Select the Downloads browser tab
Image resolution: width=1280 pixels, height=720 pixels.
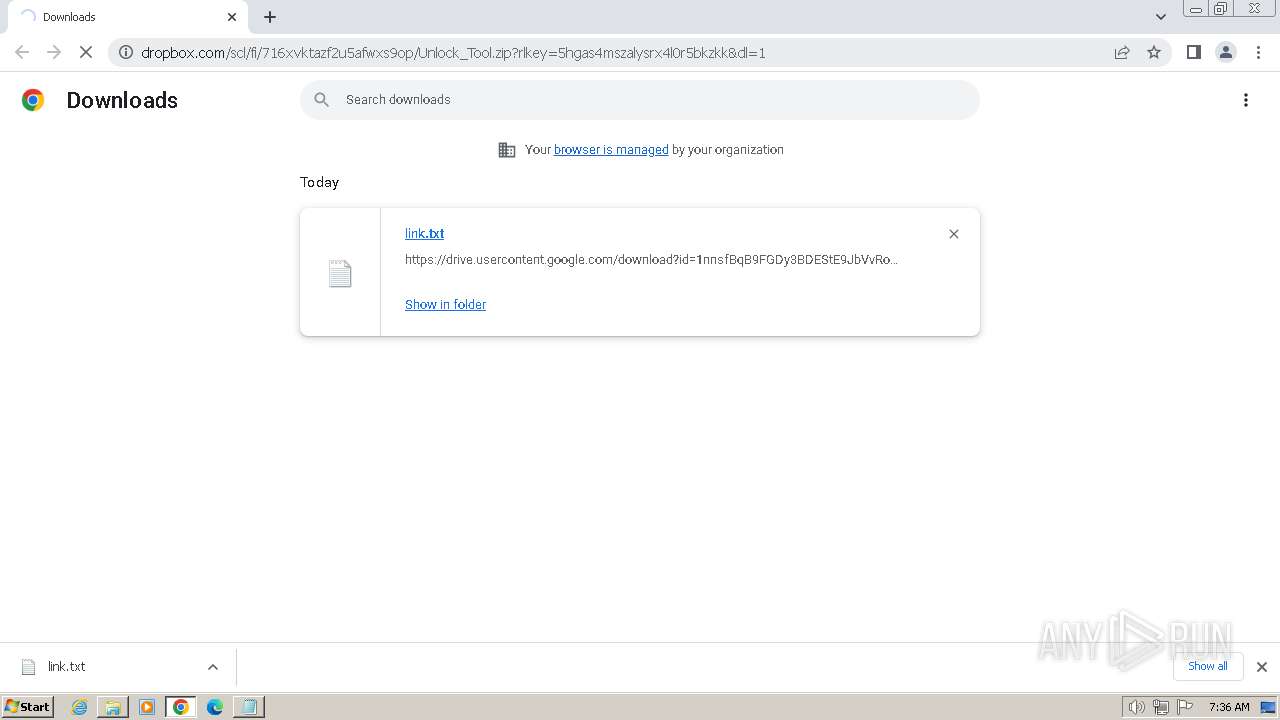[x=126, y=17]
